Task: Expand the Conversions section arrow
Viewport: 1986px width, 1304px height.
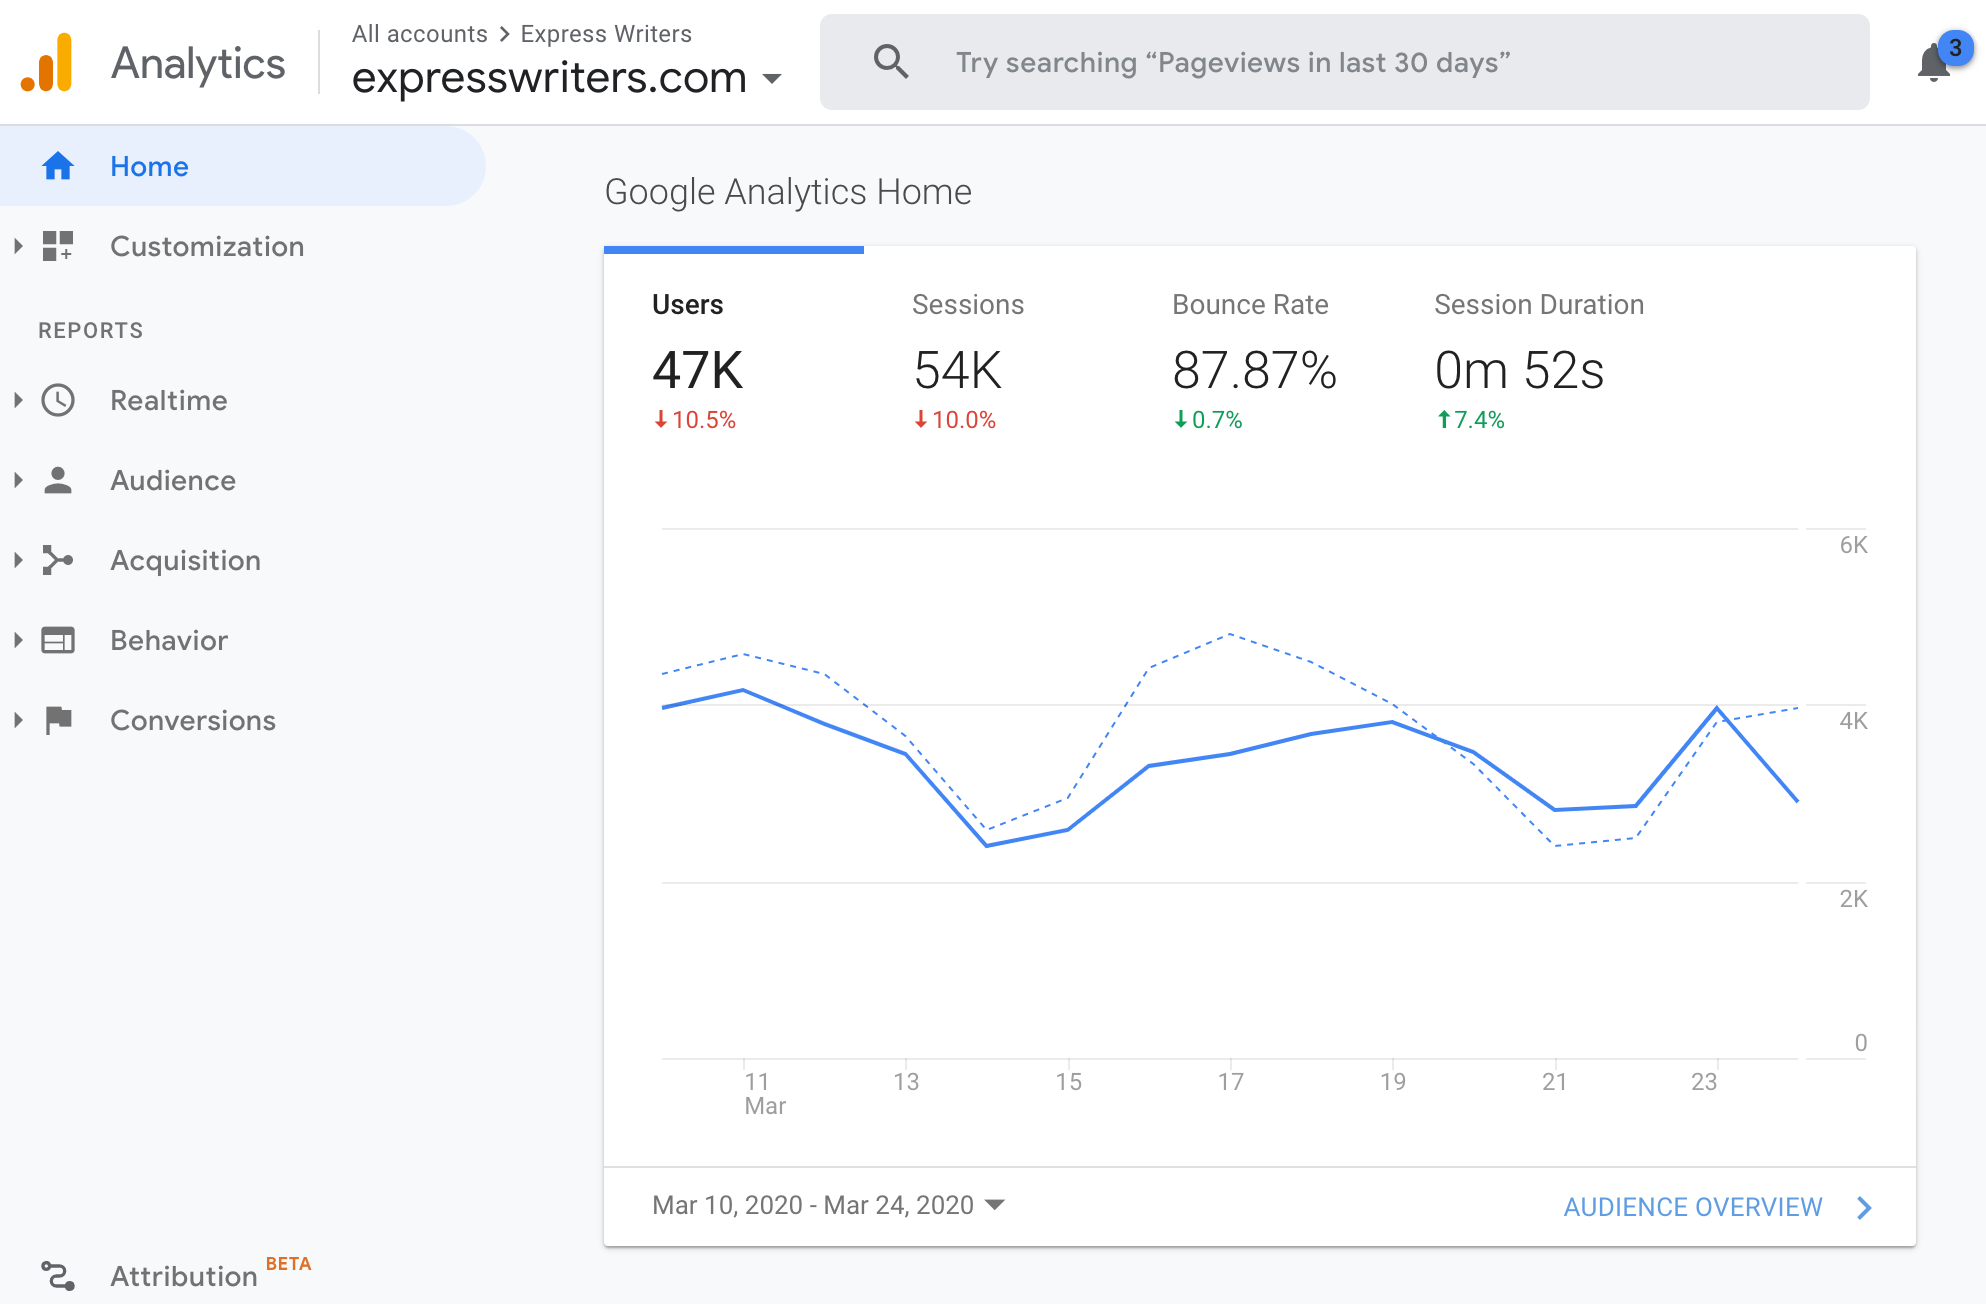Action: pyautogui.click(x=18, y=720)
